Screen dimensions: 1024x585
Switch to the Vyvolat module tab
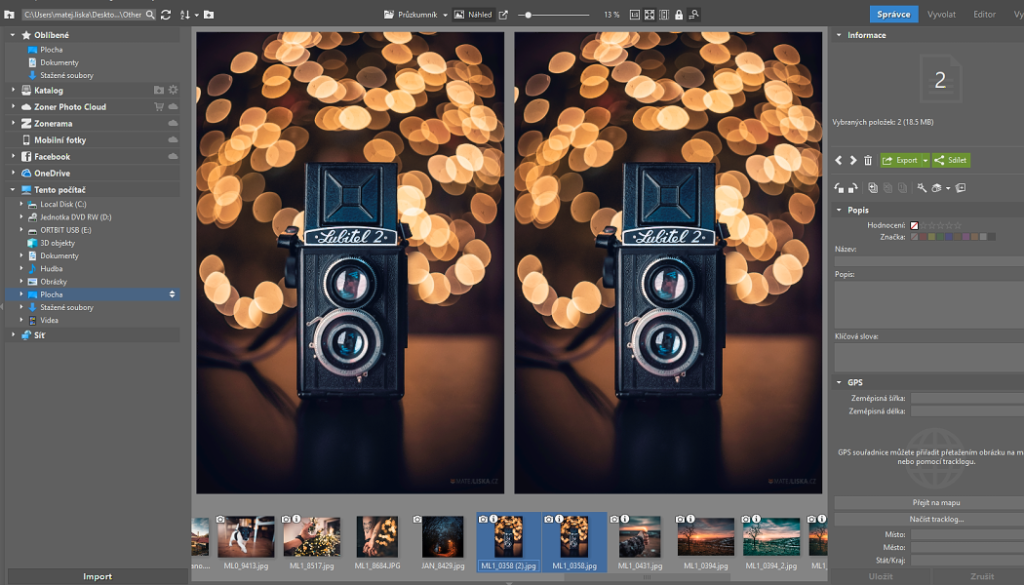click(941, 14)
